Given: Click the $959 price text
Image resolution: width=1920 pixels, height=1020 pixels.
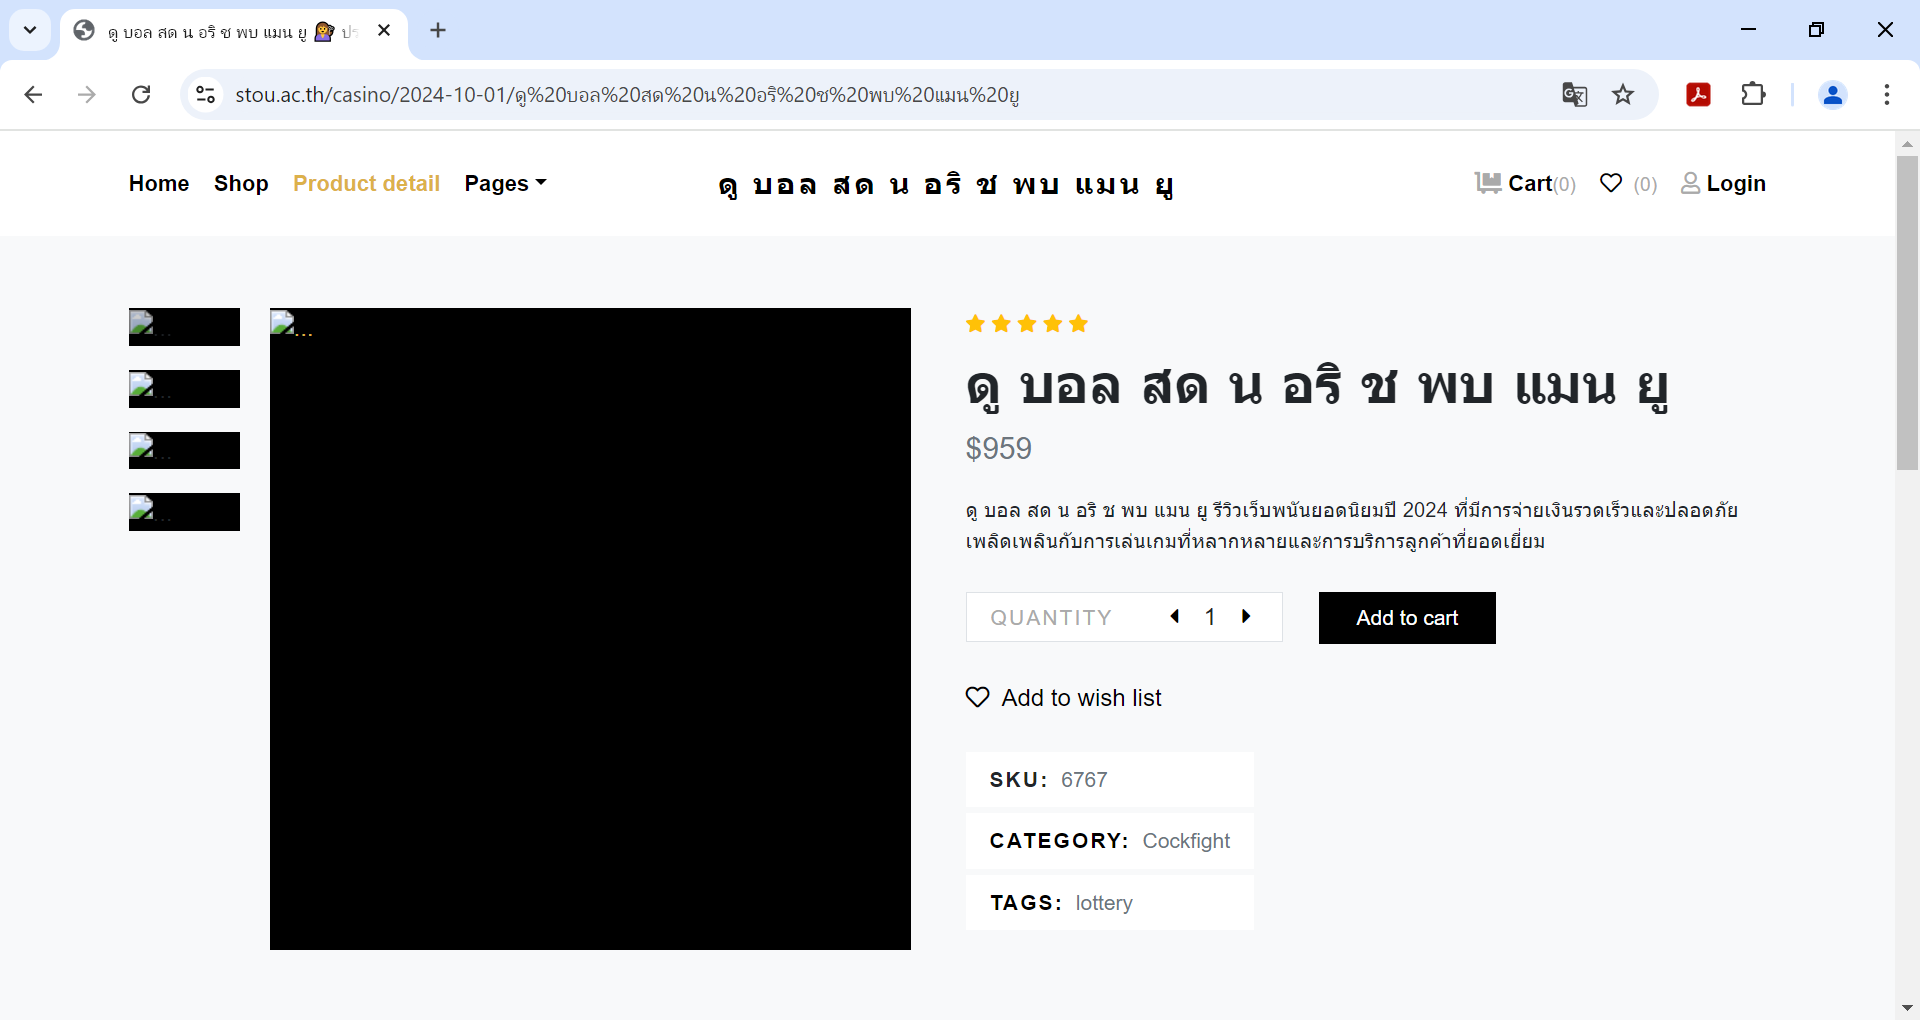Looking at the screenshot, I should [999, 448].
